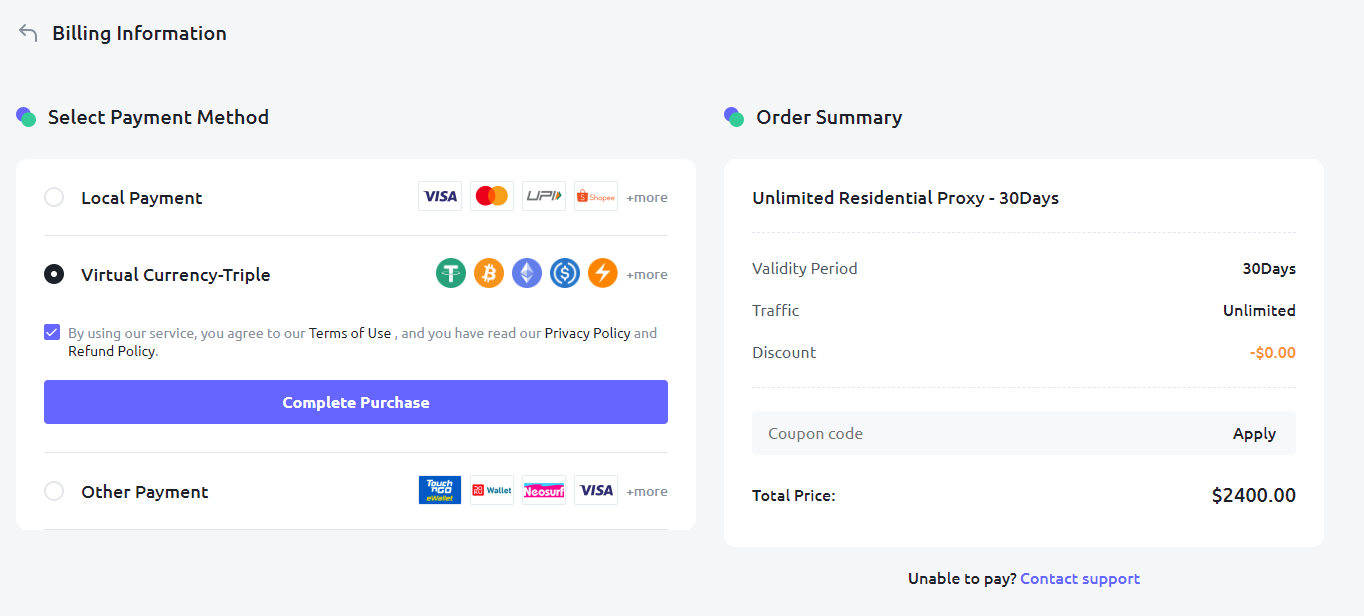This screenshot has height=616, width=1364.
Task: Uncheck the Terms of Use agreement checkbox
Action: click(52, 332)
